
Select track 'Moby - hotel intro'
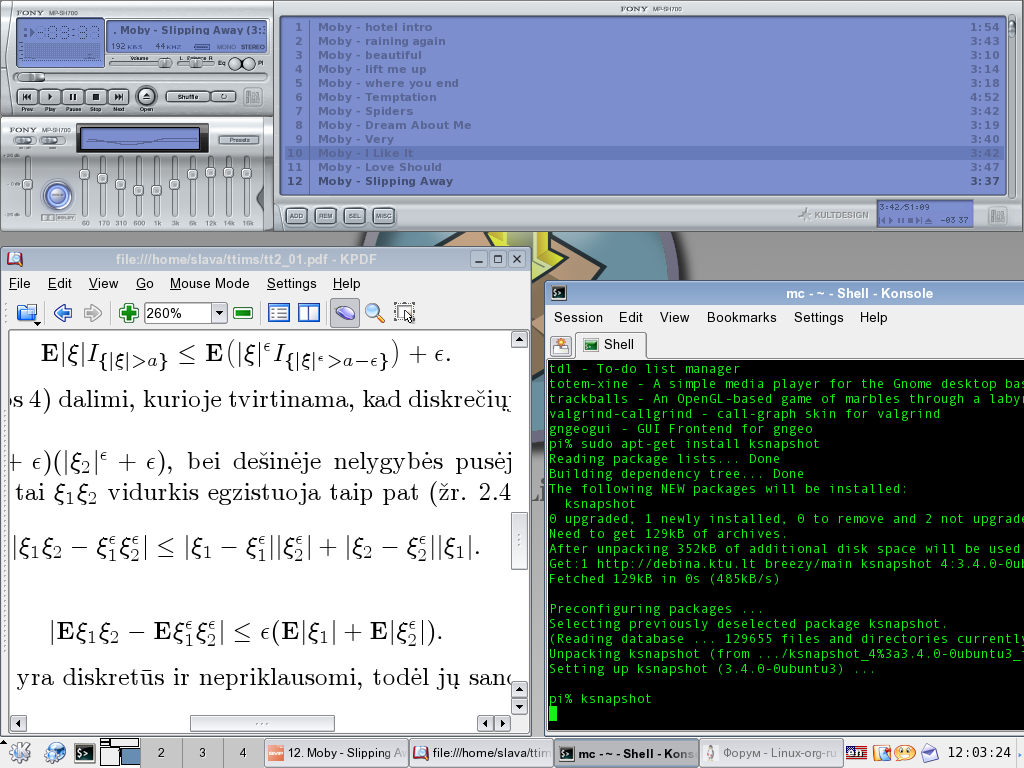point(643,27)
